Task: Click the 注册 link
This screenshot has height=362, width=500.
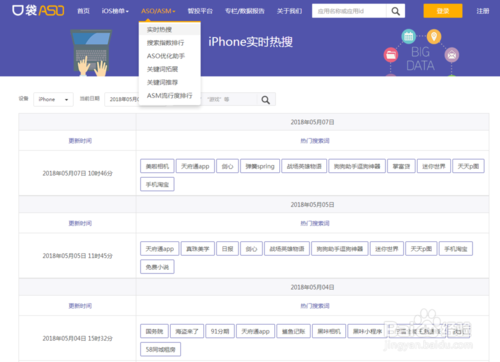Action: click(482, 11)
